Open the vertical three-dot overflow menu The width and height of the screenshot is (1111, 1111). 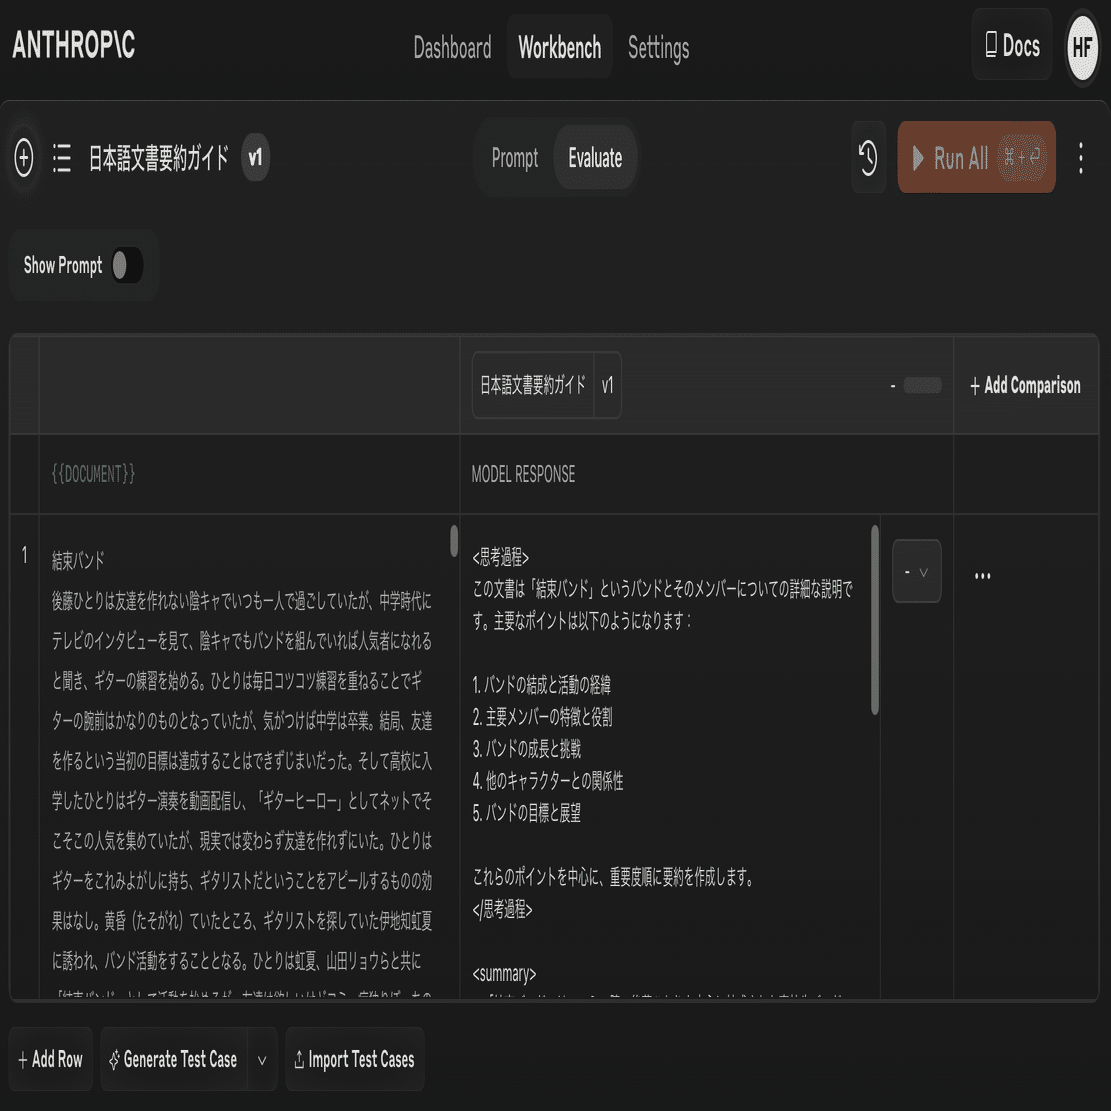coord(1080,157)
